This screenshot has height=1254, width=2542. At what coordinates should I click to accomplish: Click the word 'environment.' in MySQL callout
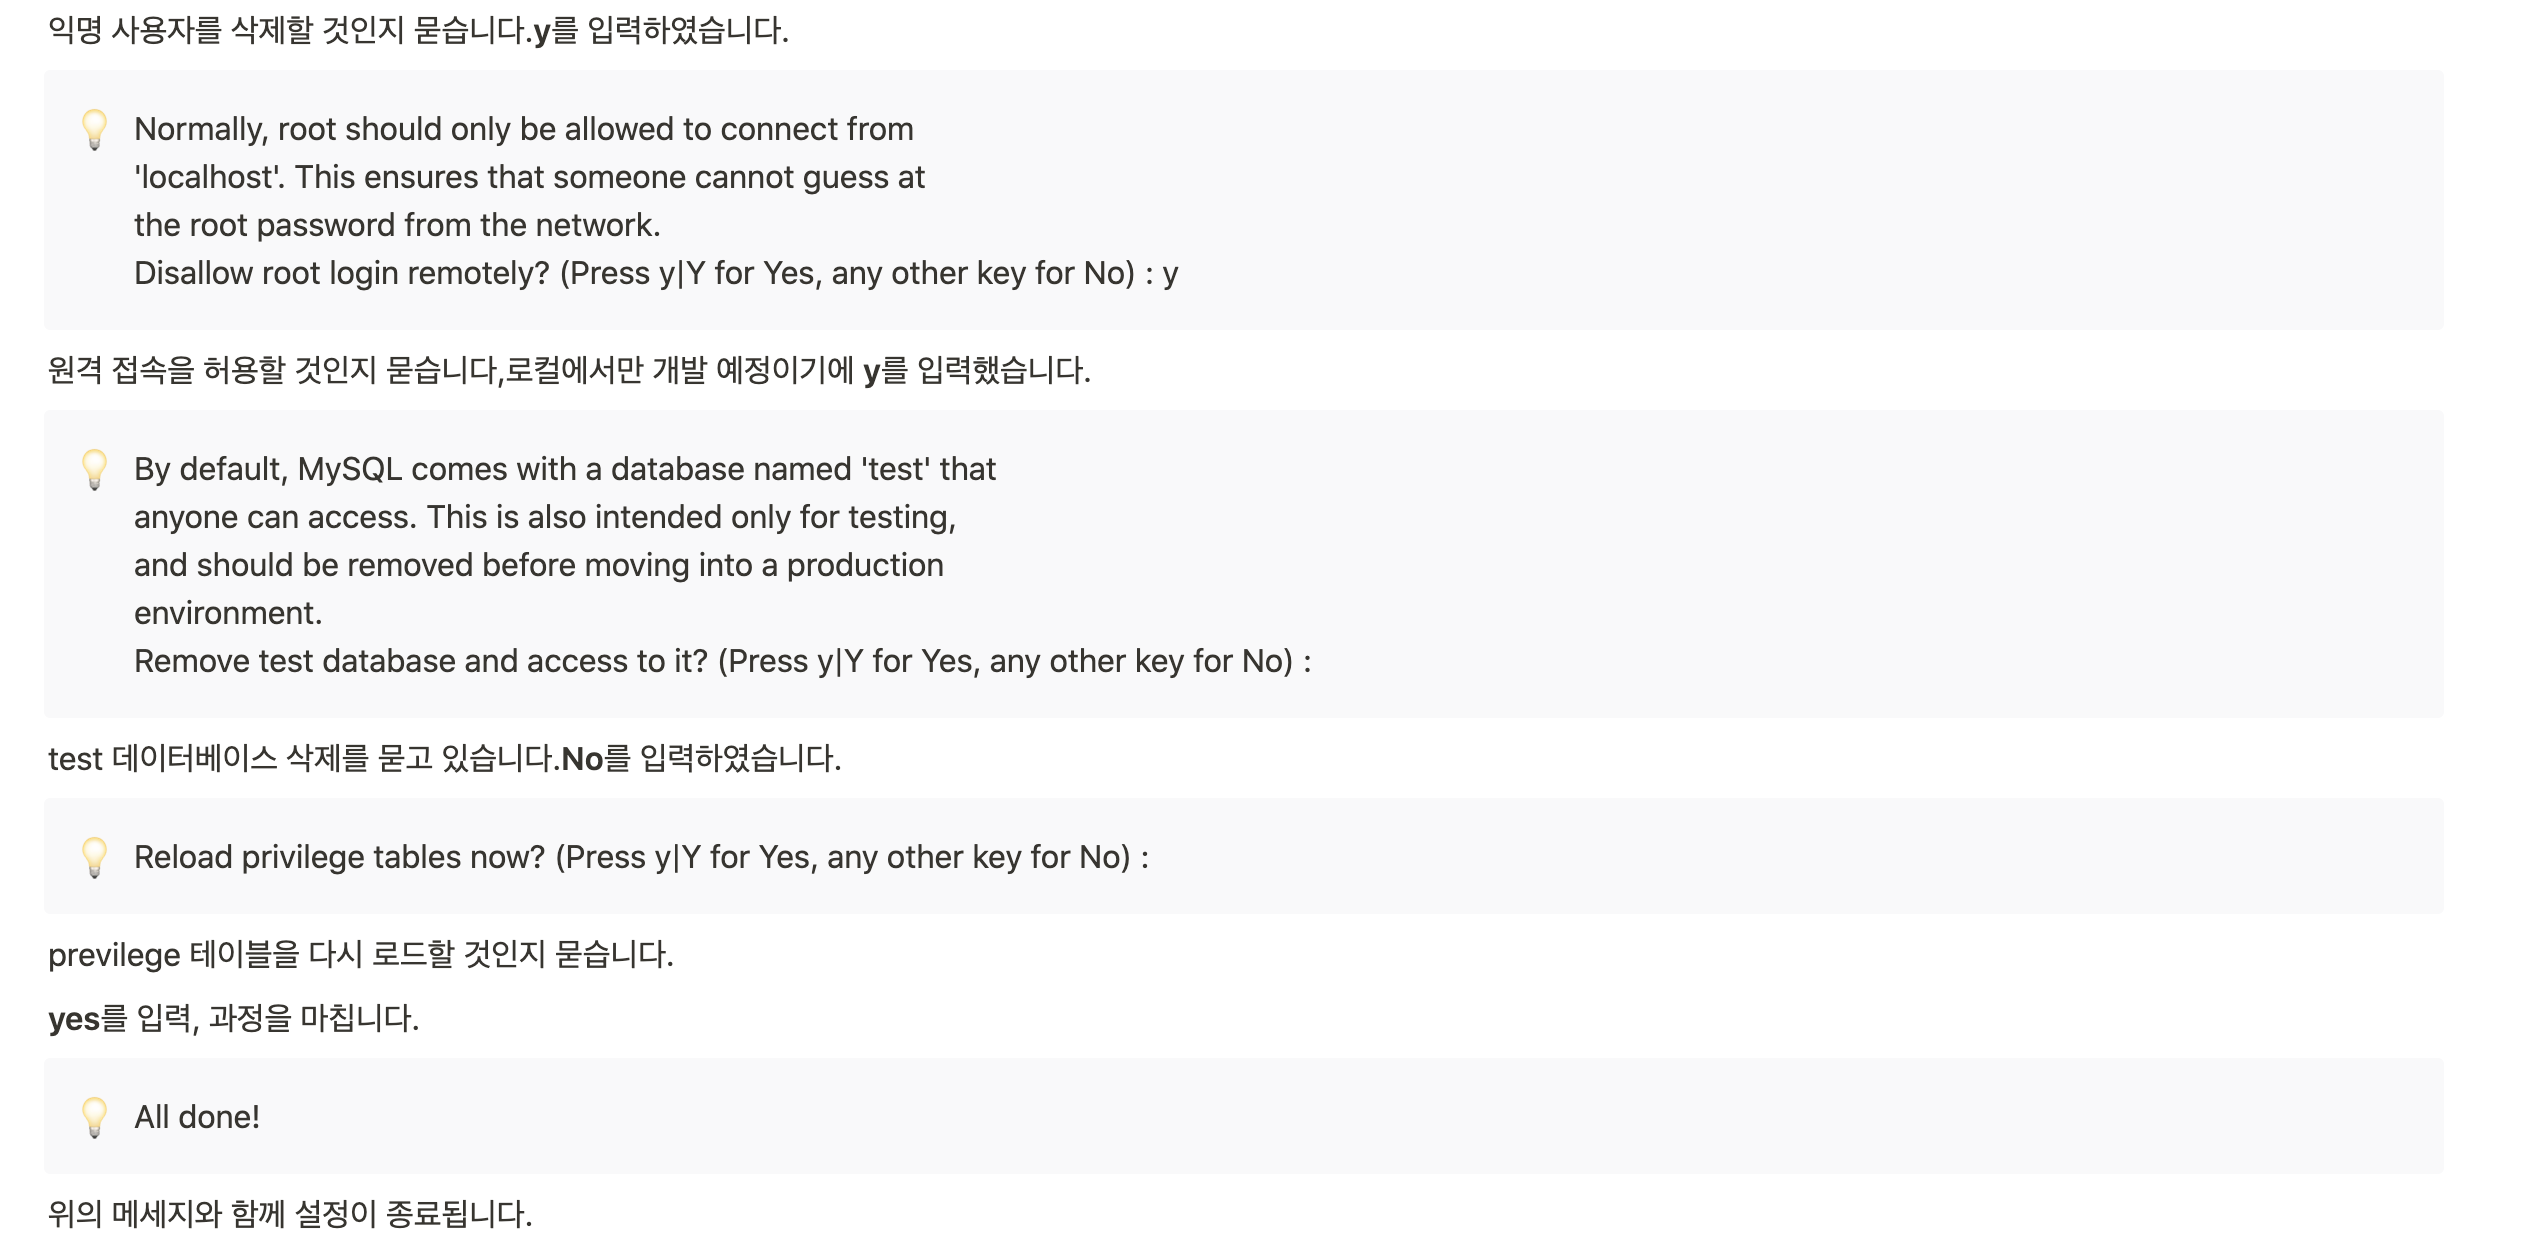[x=228, y=613]
